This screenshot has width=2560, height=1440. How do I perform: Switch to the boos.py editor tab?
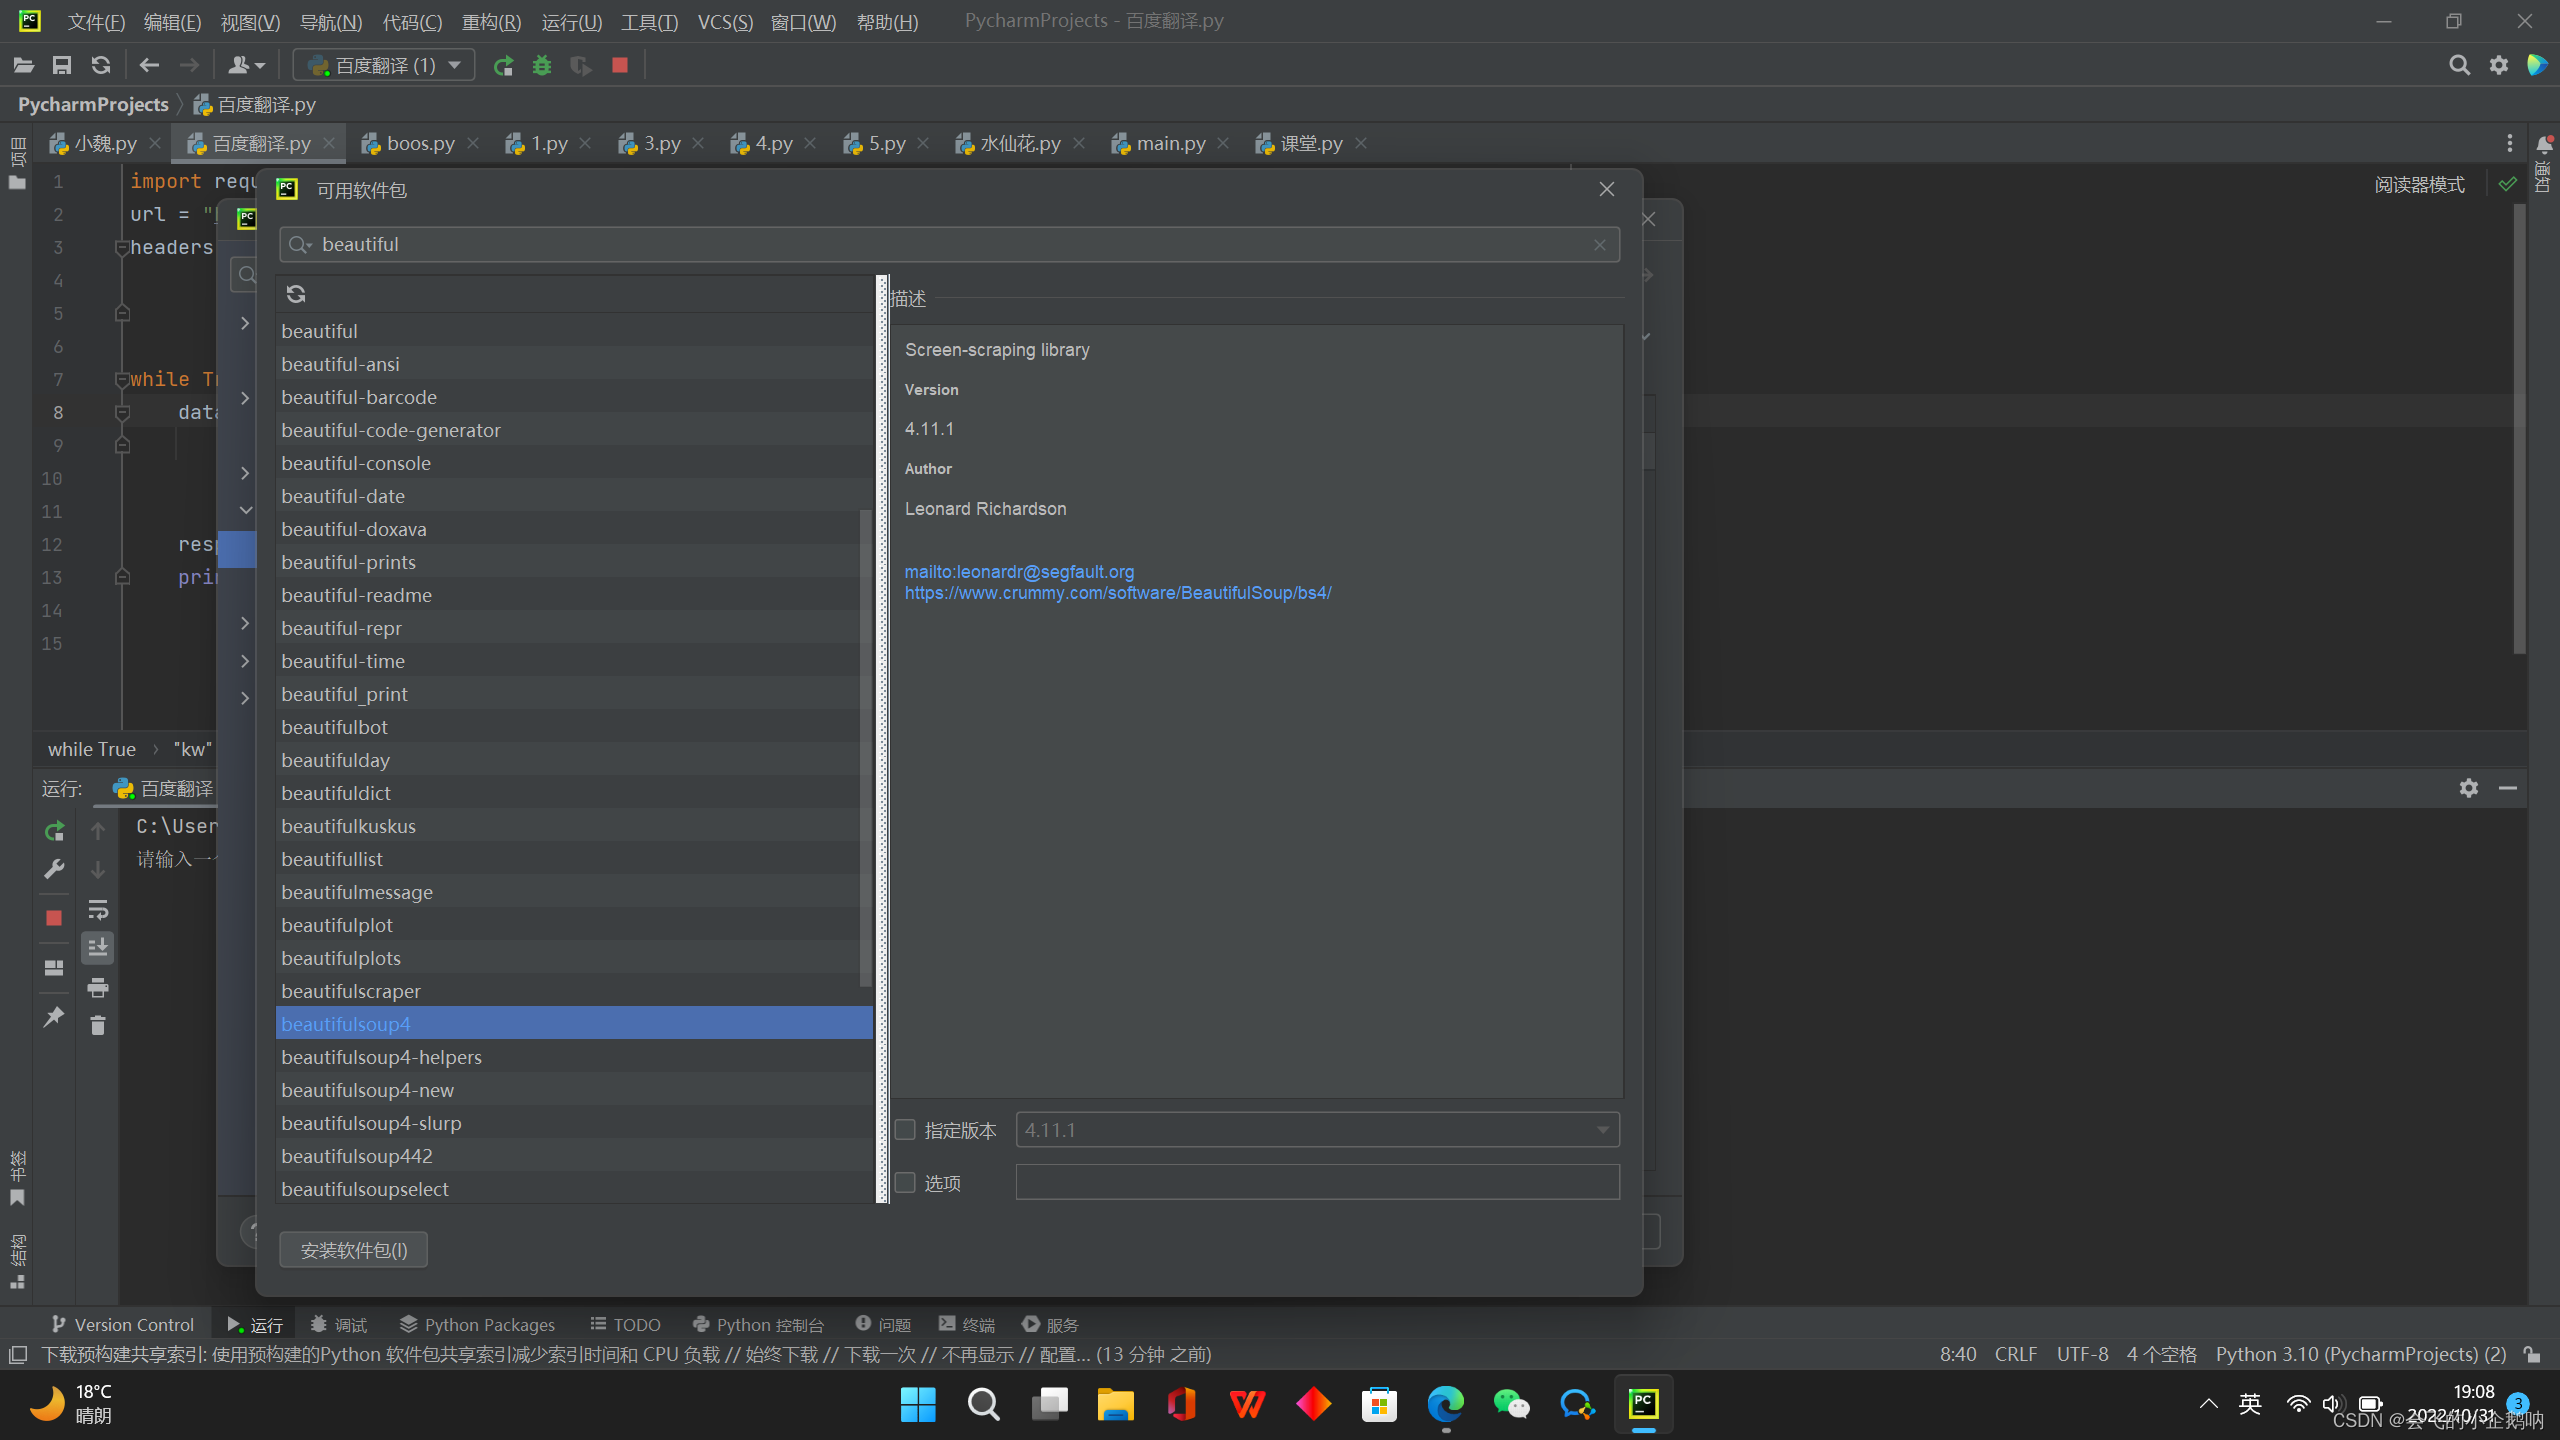click(420, 144)
